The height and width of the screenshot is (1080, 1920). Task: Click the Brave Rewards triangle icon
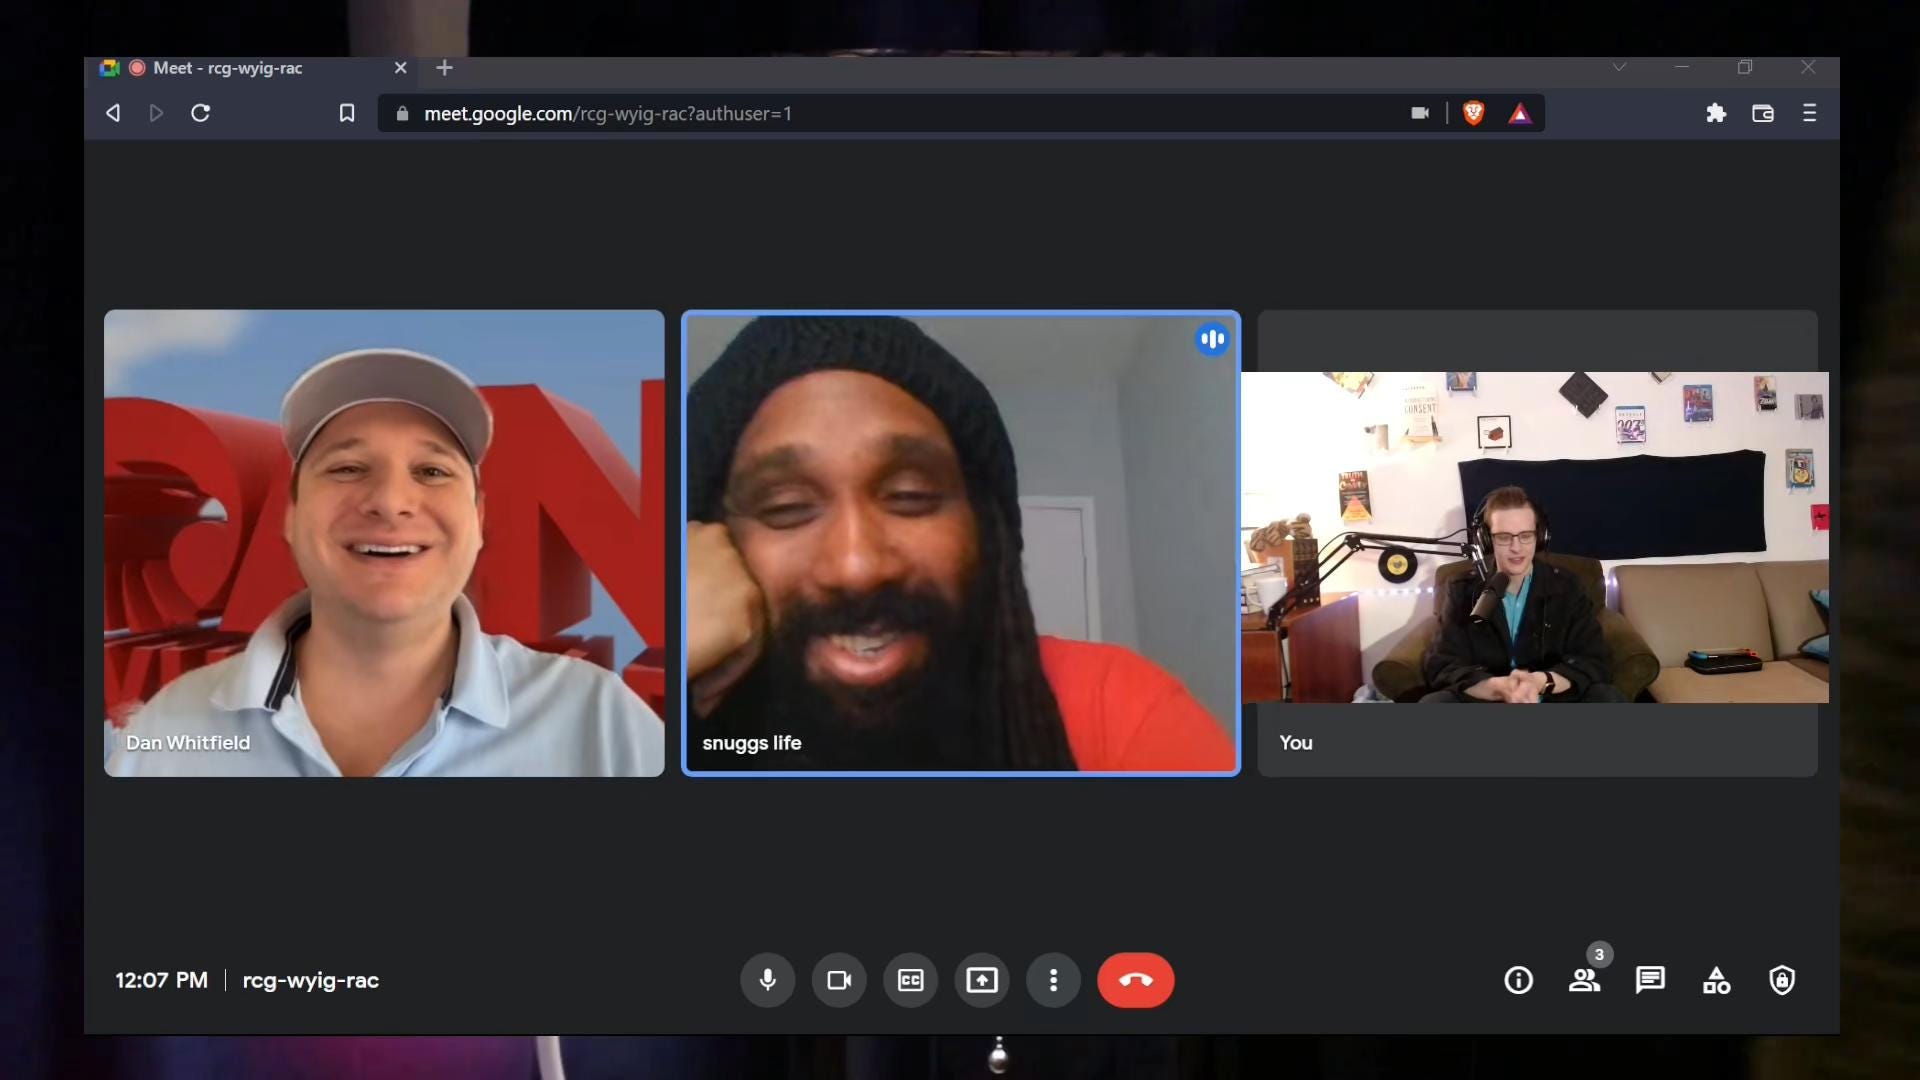(1520, 113)
